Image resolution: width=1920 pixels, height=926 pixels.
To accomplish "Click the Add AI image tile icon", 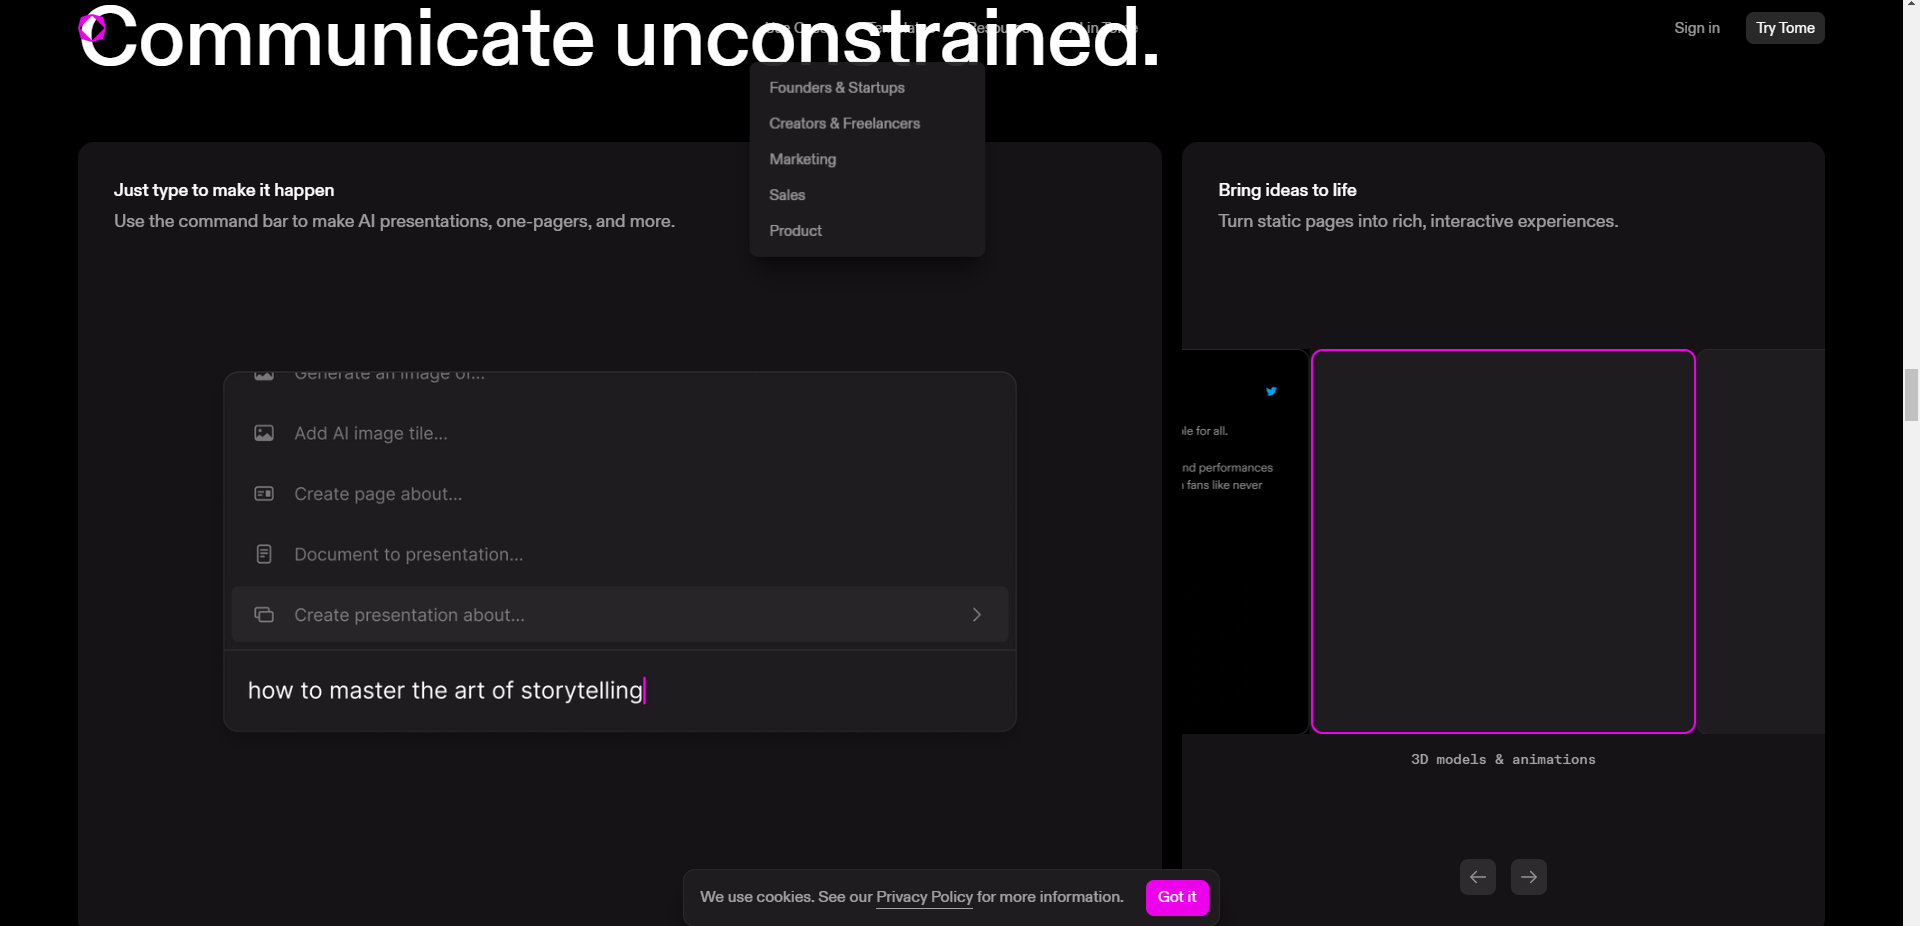I will coord(264,433).
